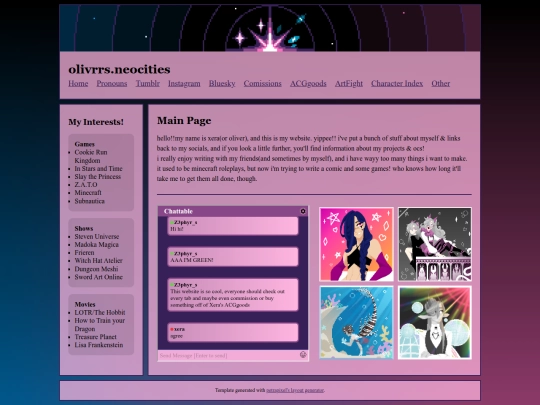
Task: Click the Shows section heading
Action: pos(84,228)
